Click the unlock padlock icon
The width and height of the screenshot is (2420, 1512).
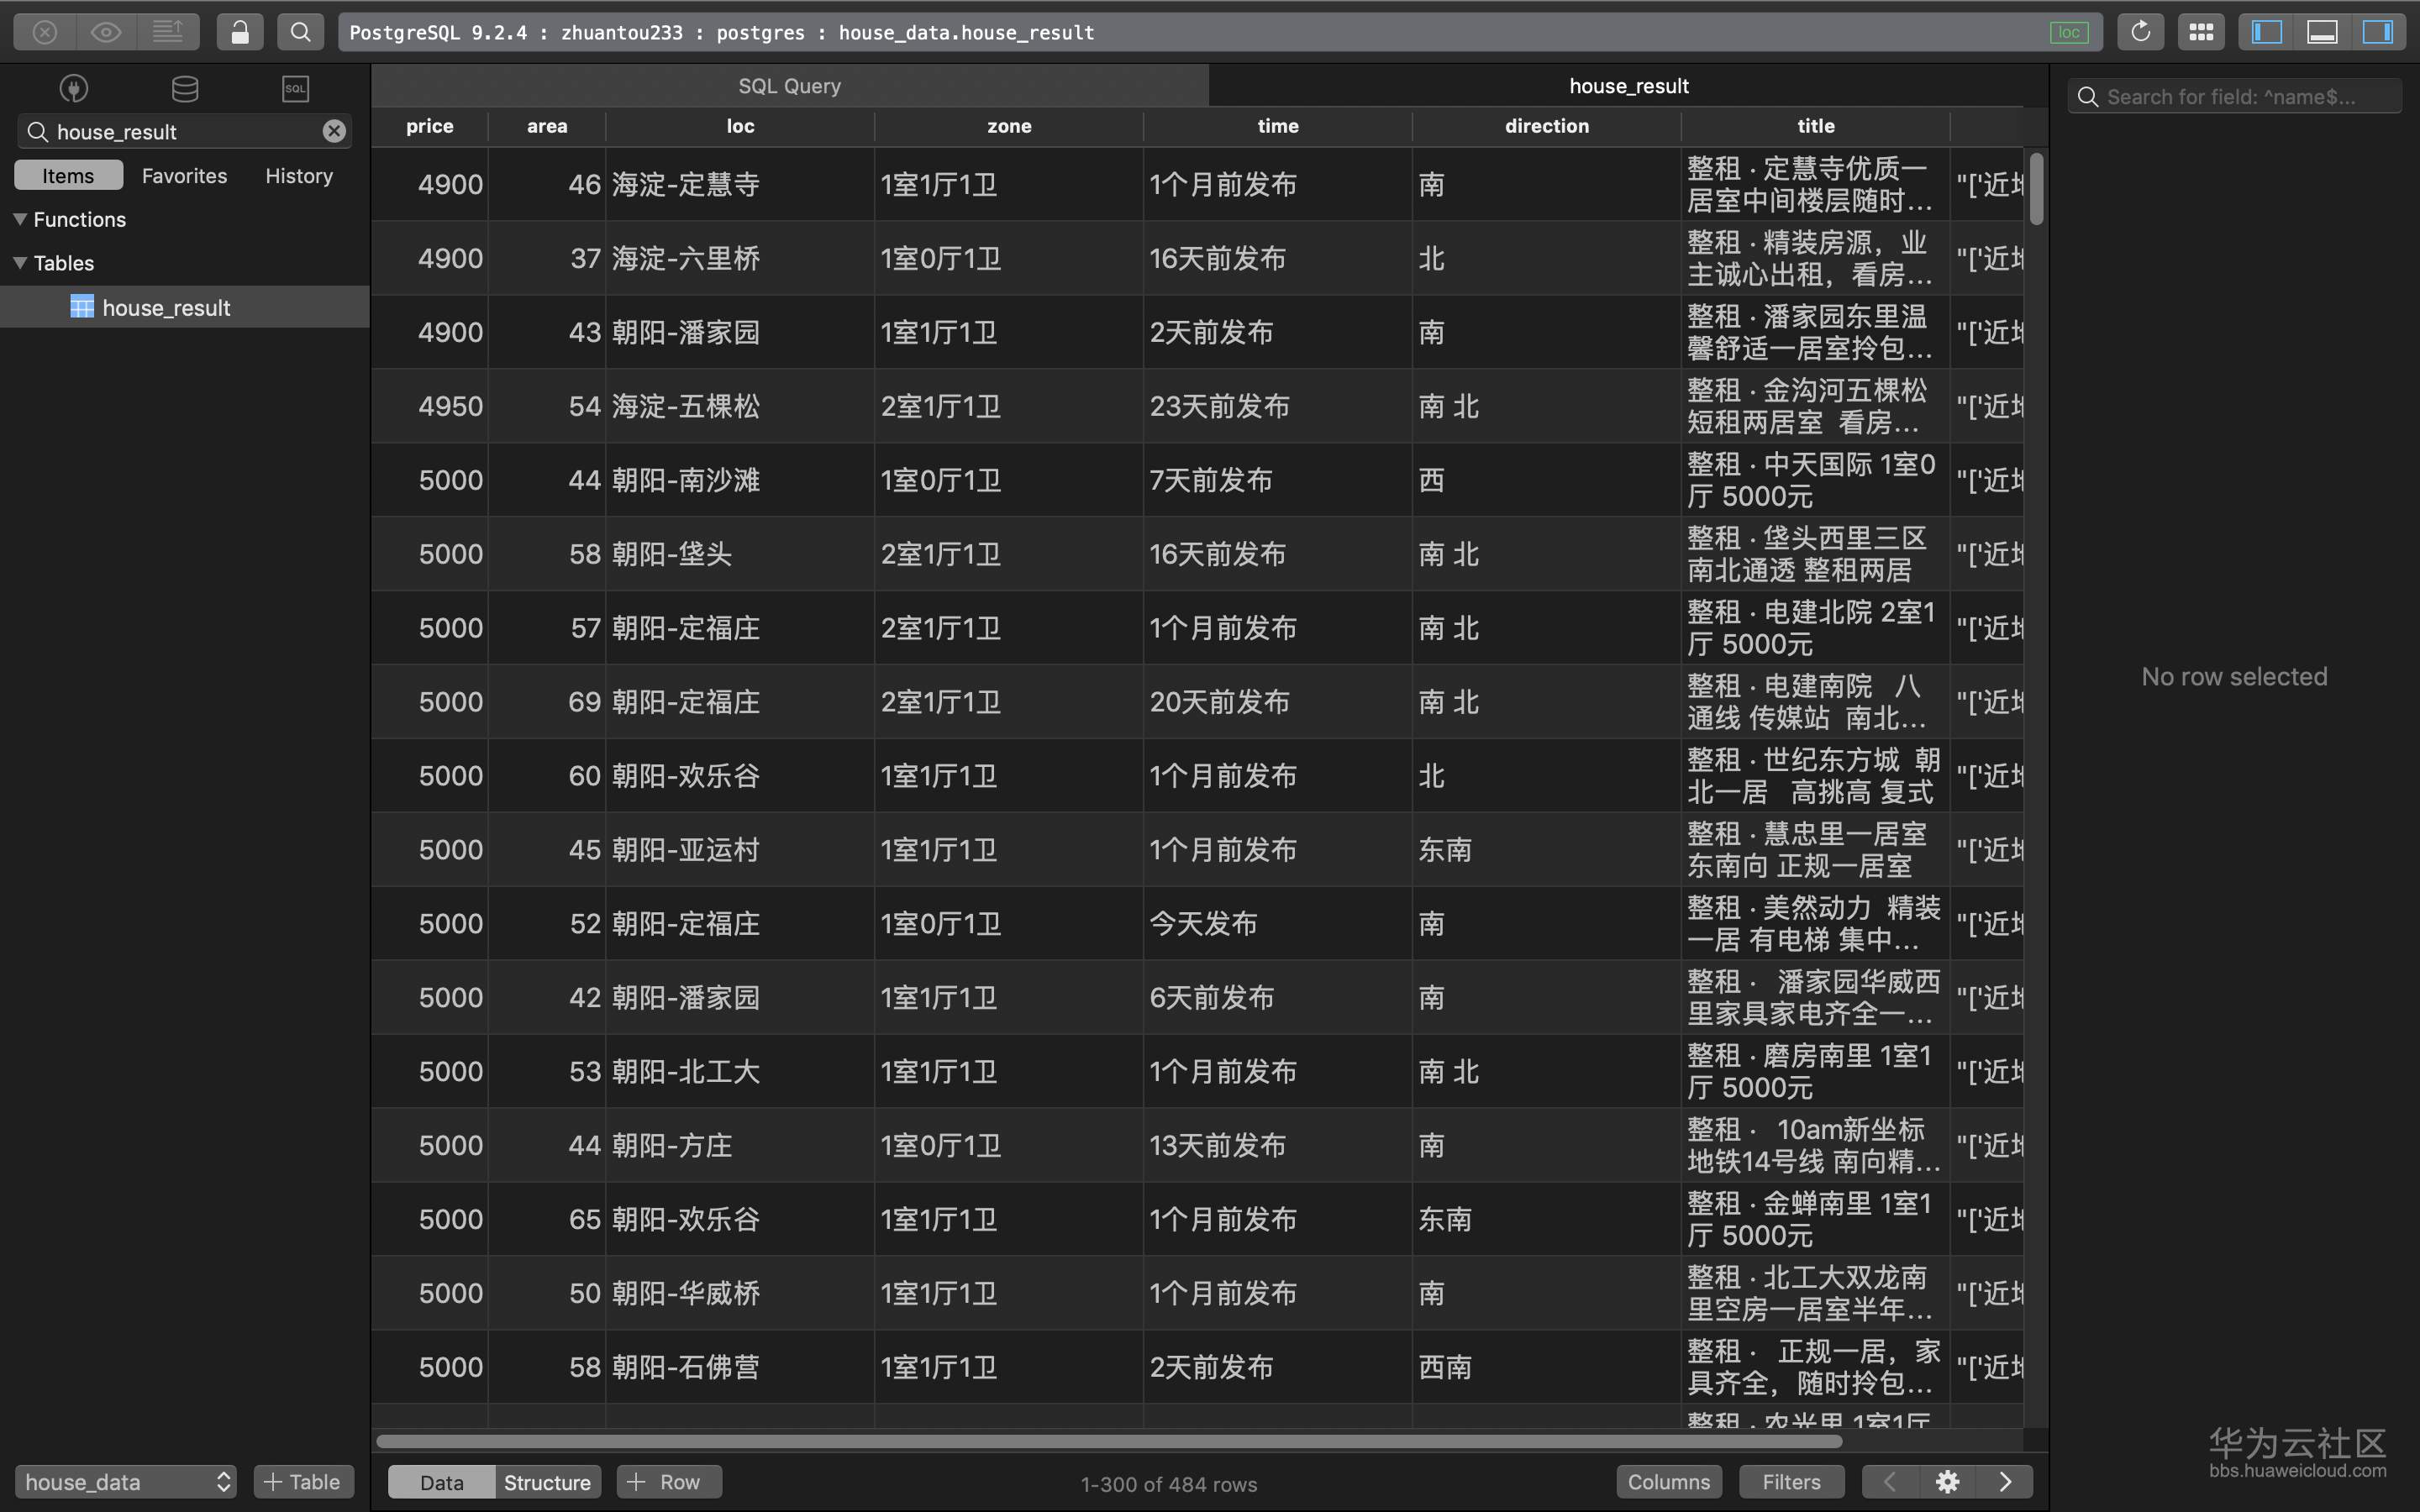click(238, 31)
